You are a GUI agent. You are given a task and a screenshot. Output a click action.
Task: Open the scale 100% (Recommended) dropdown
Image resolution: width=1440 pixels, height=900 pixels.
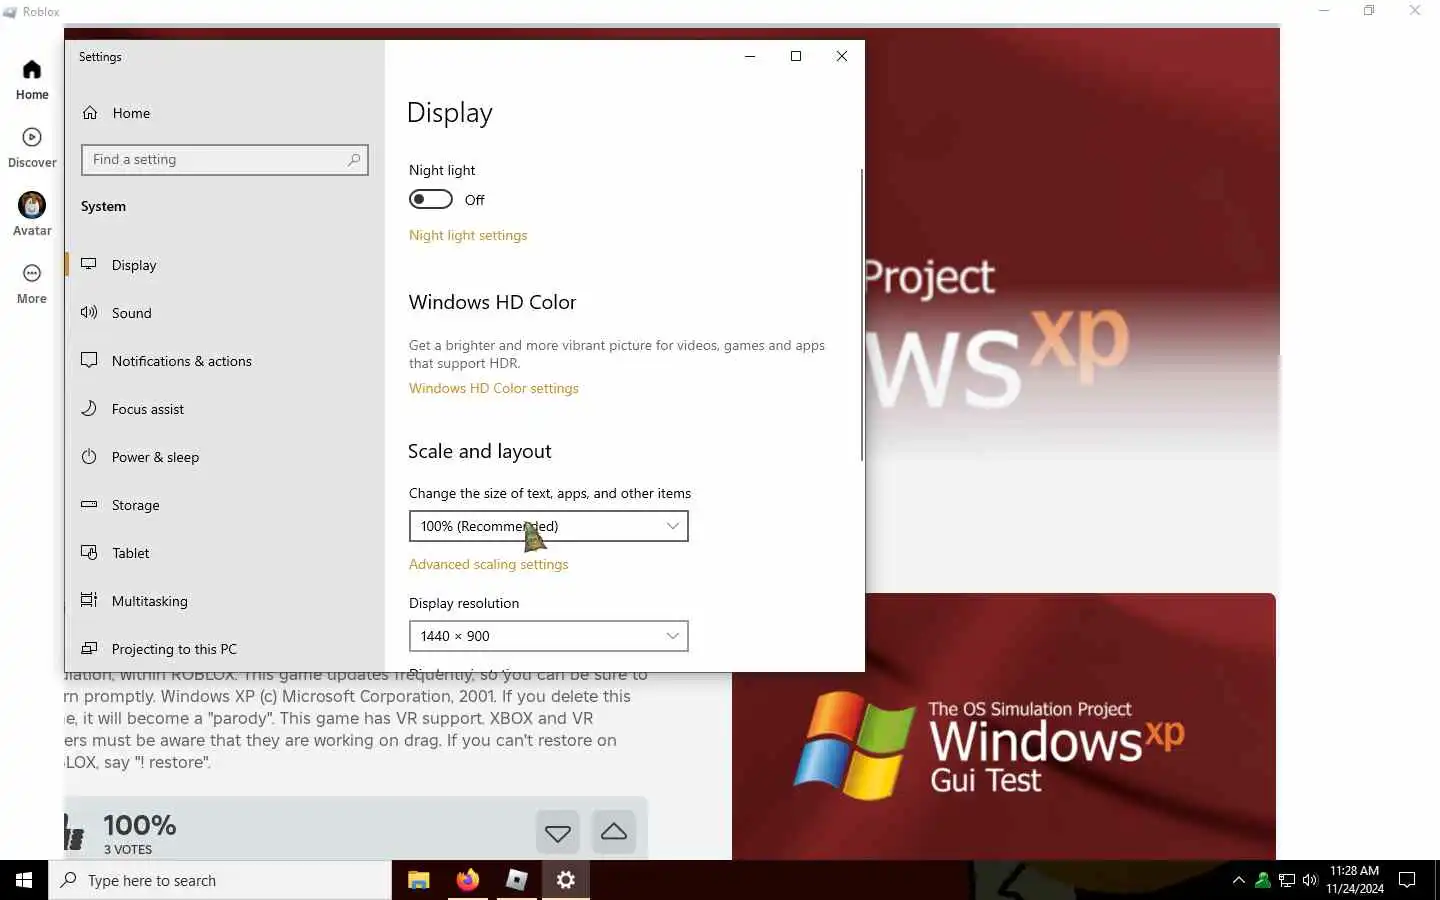click(x=548, y=526)
